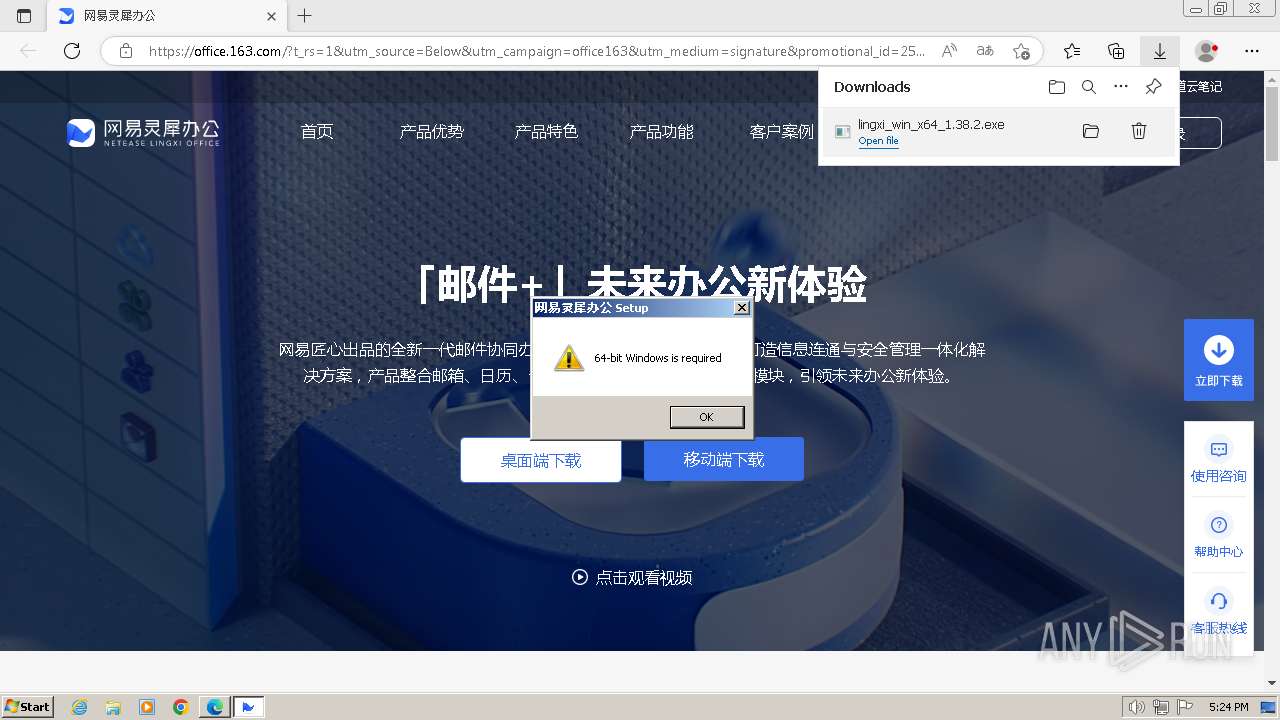Image resolution: width=1280 pixels, height=720 pixels.
Task: Open tab actions menu icon
Action: point(24,16)
